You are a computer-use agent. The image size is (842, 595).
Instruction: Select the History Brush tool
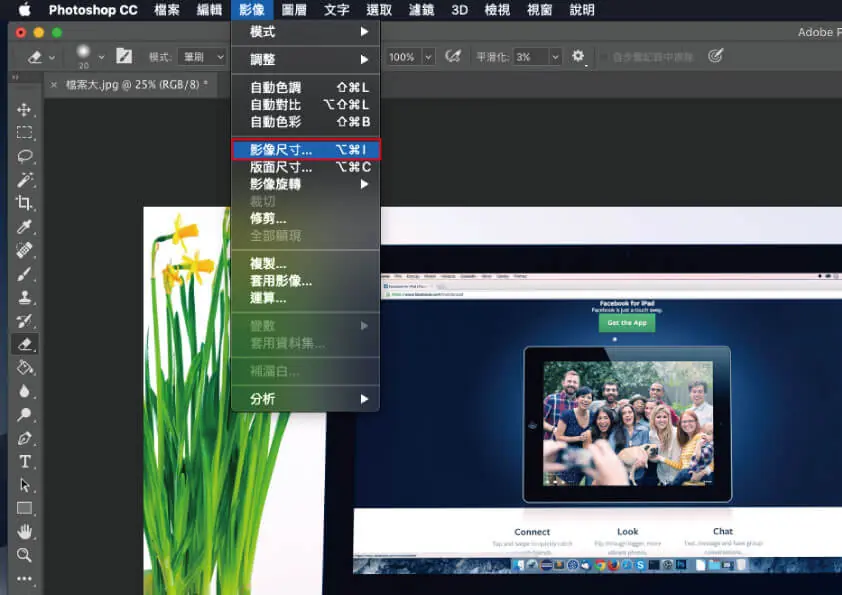point(24,321)
